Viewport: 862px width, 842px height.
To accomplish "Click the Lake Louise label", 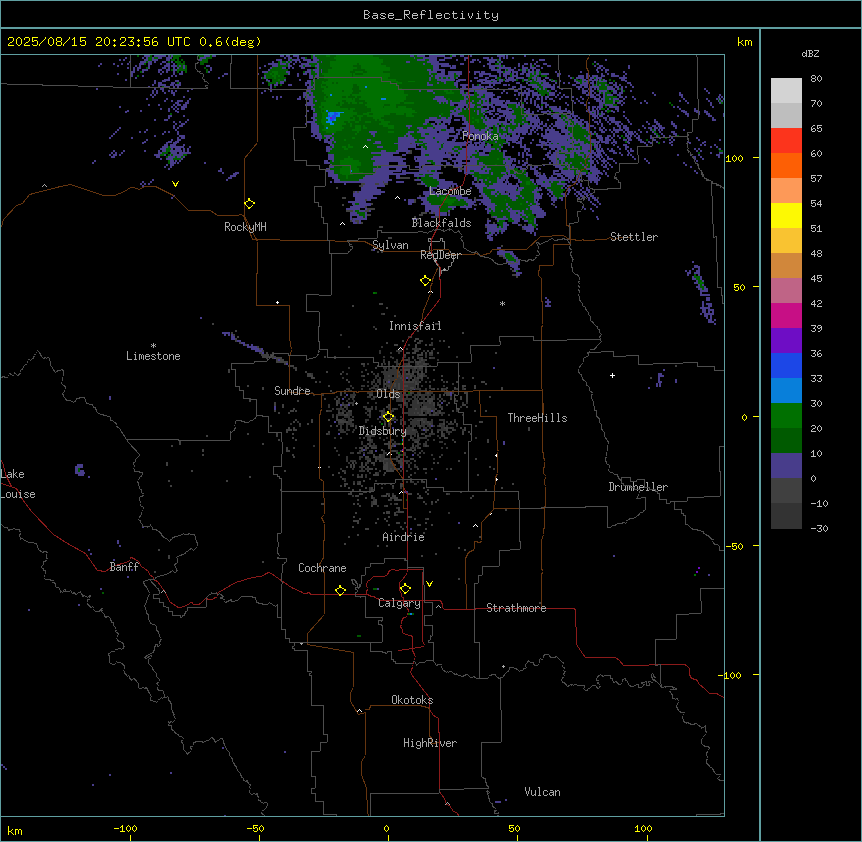I will point(18,484).
